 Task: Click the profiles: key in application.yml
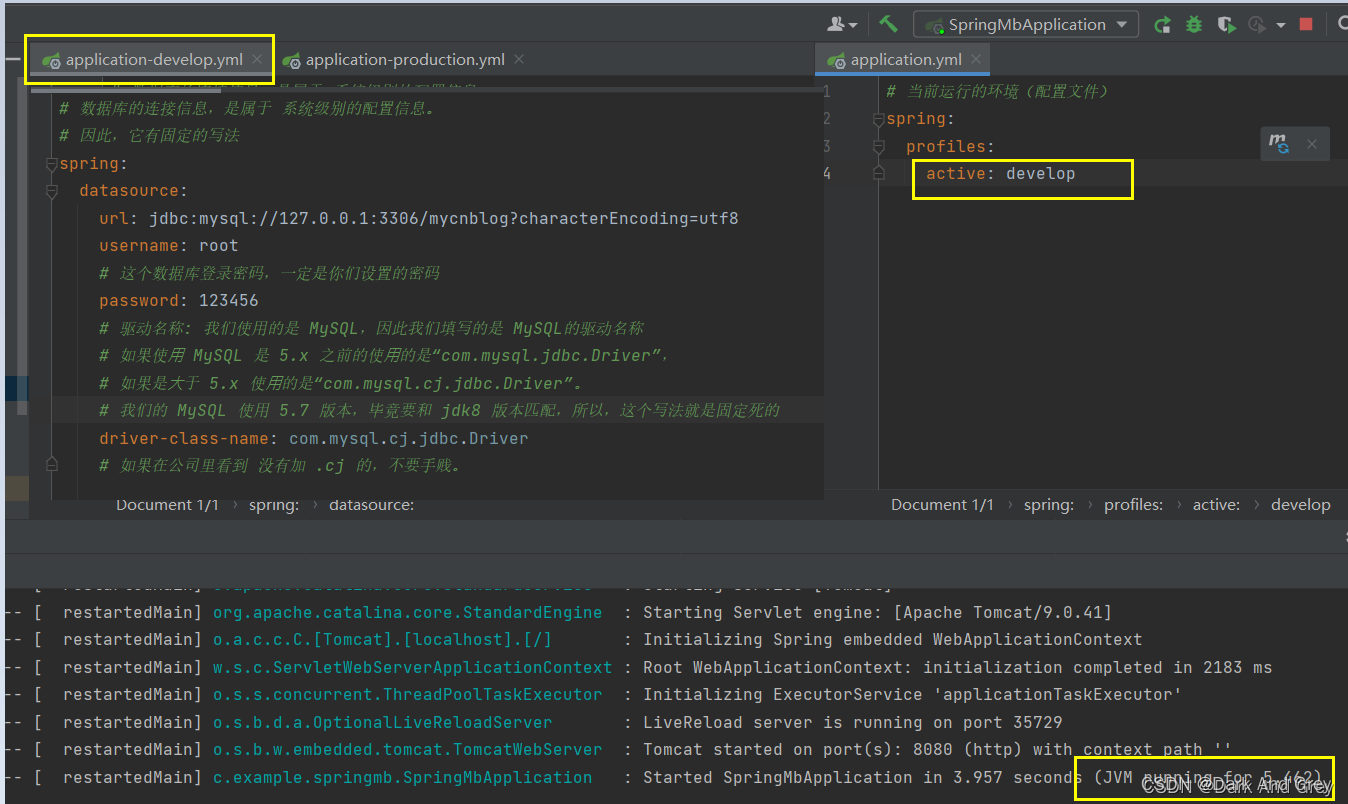pyautogui.click(x=951, y=146)
